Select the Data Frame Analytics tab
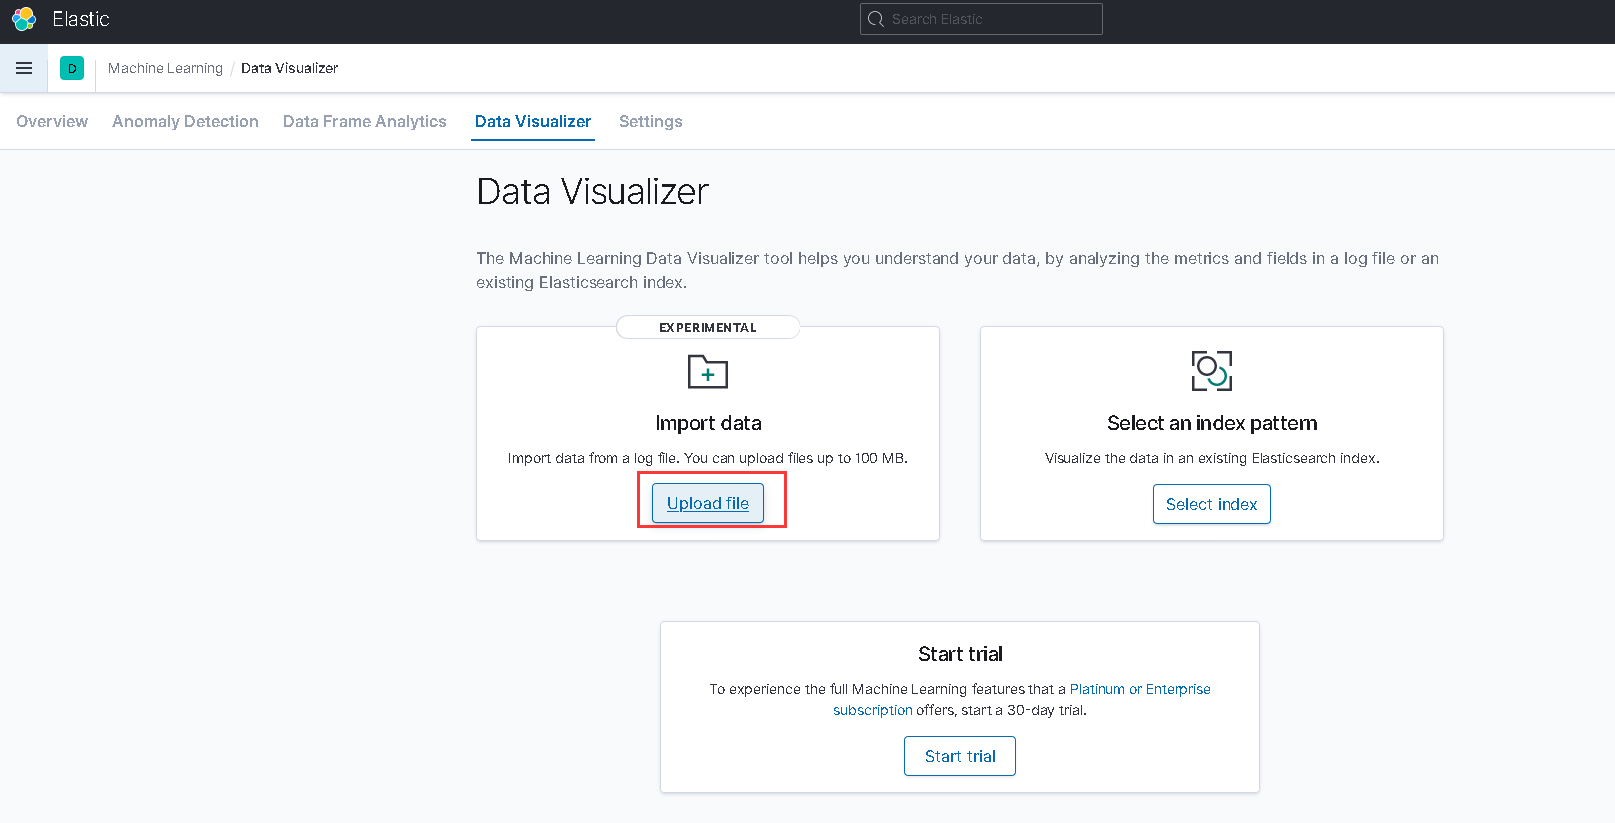This screenshot has height=823, width=1615. point(364,121)
